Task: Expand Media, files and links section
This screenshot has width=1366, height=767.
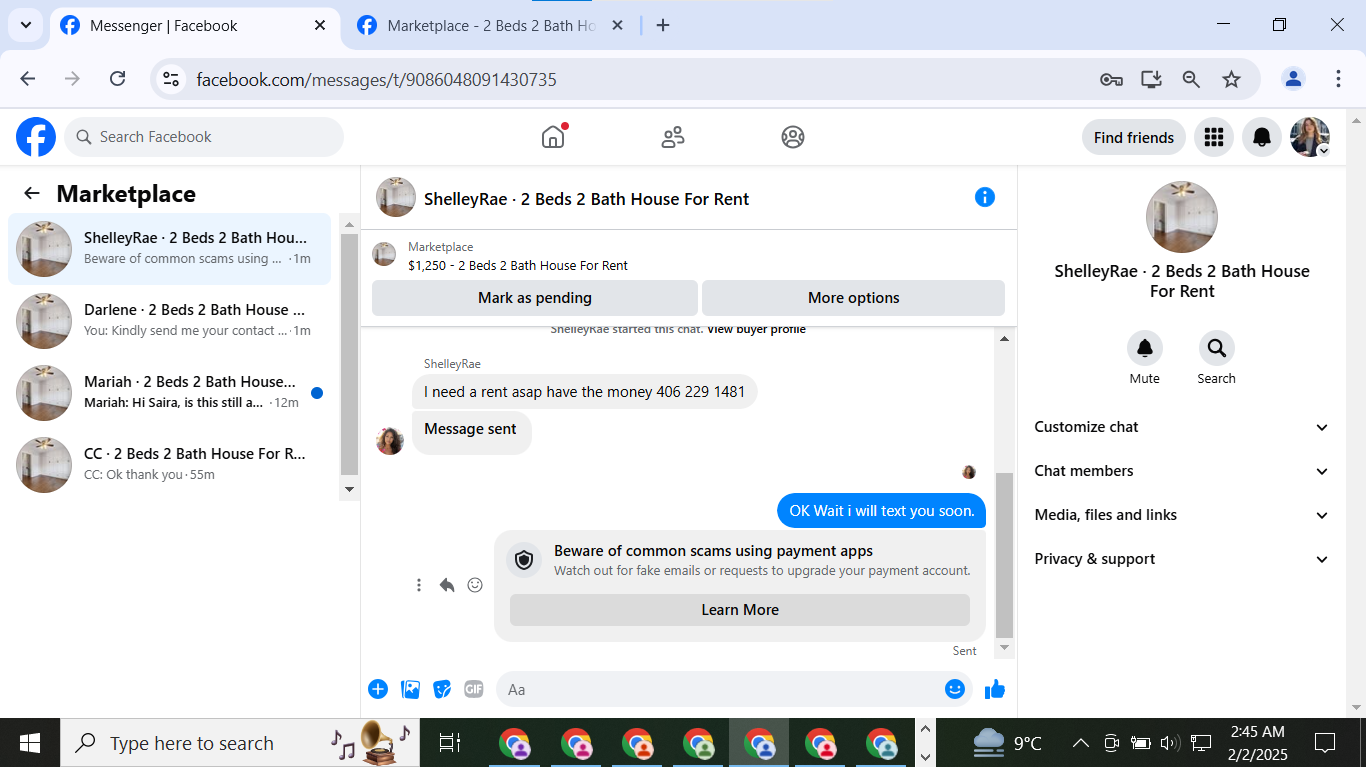Action: [1182, 515]
